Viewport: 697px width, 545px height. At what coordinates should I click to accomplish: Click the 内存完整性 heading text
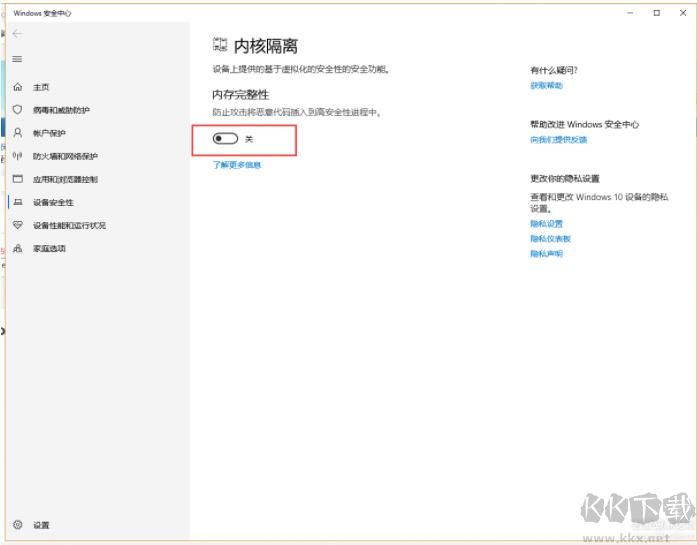point(240,94)
